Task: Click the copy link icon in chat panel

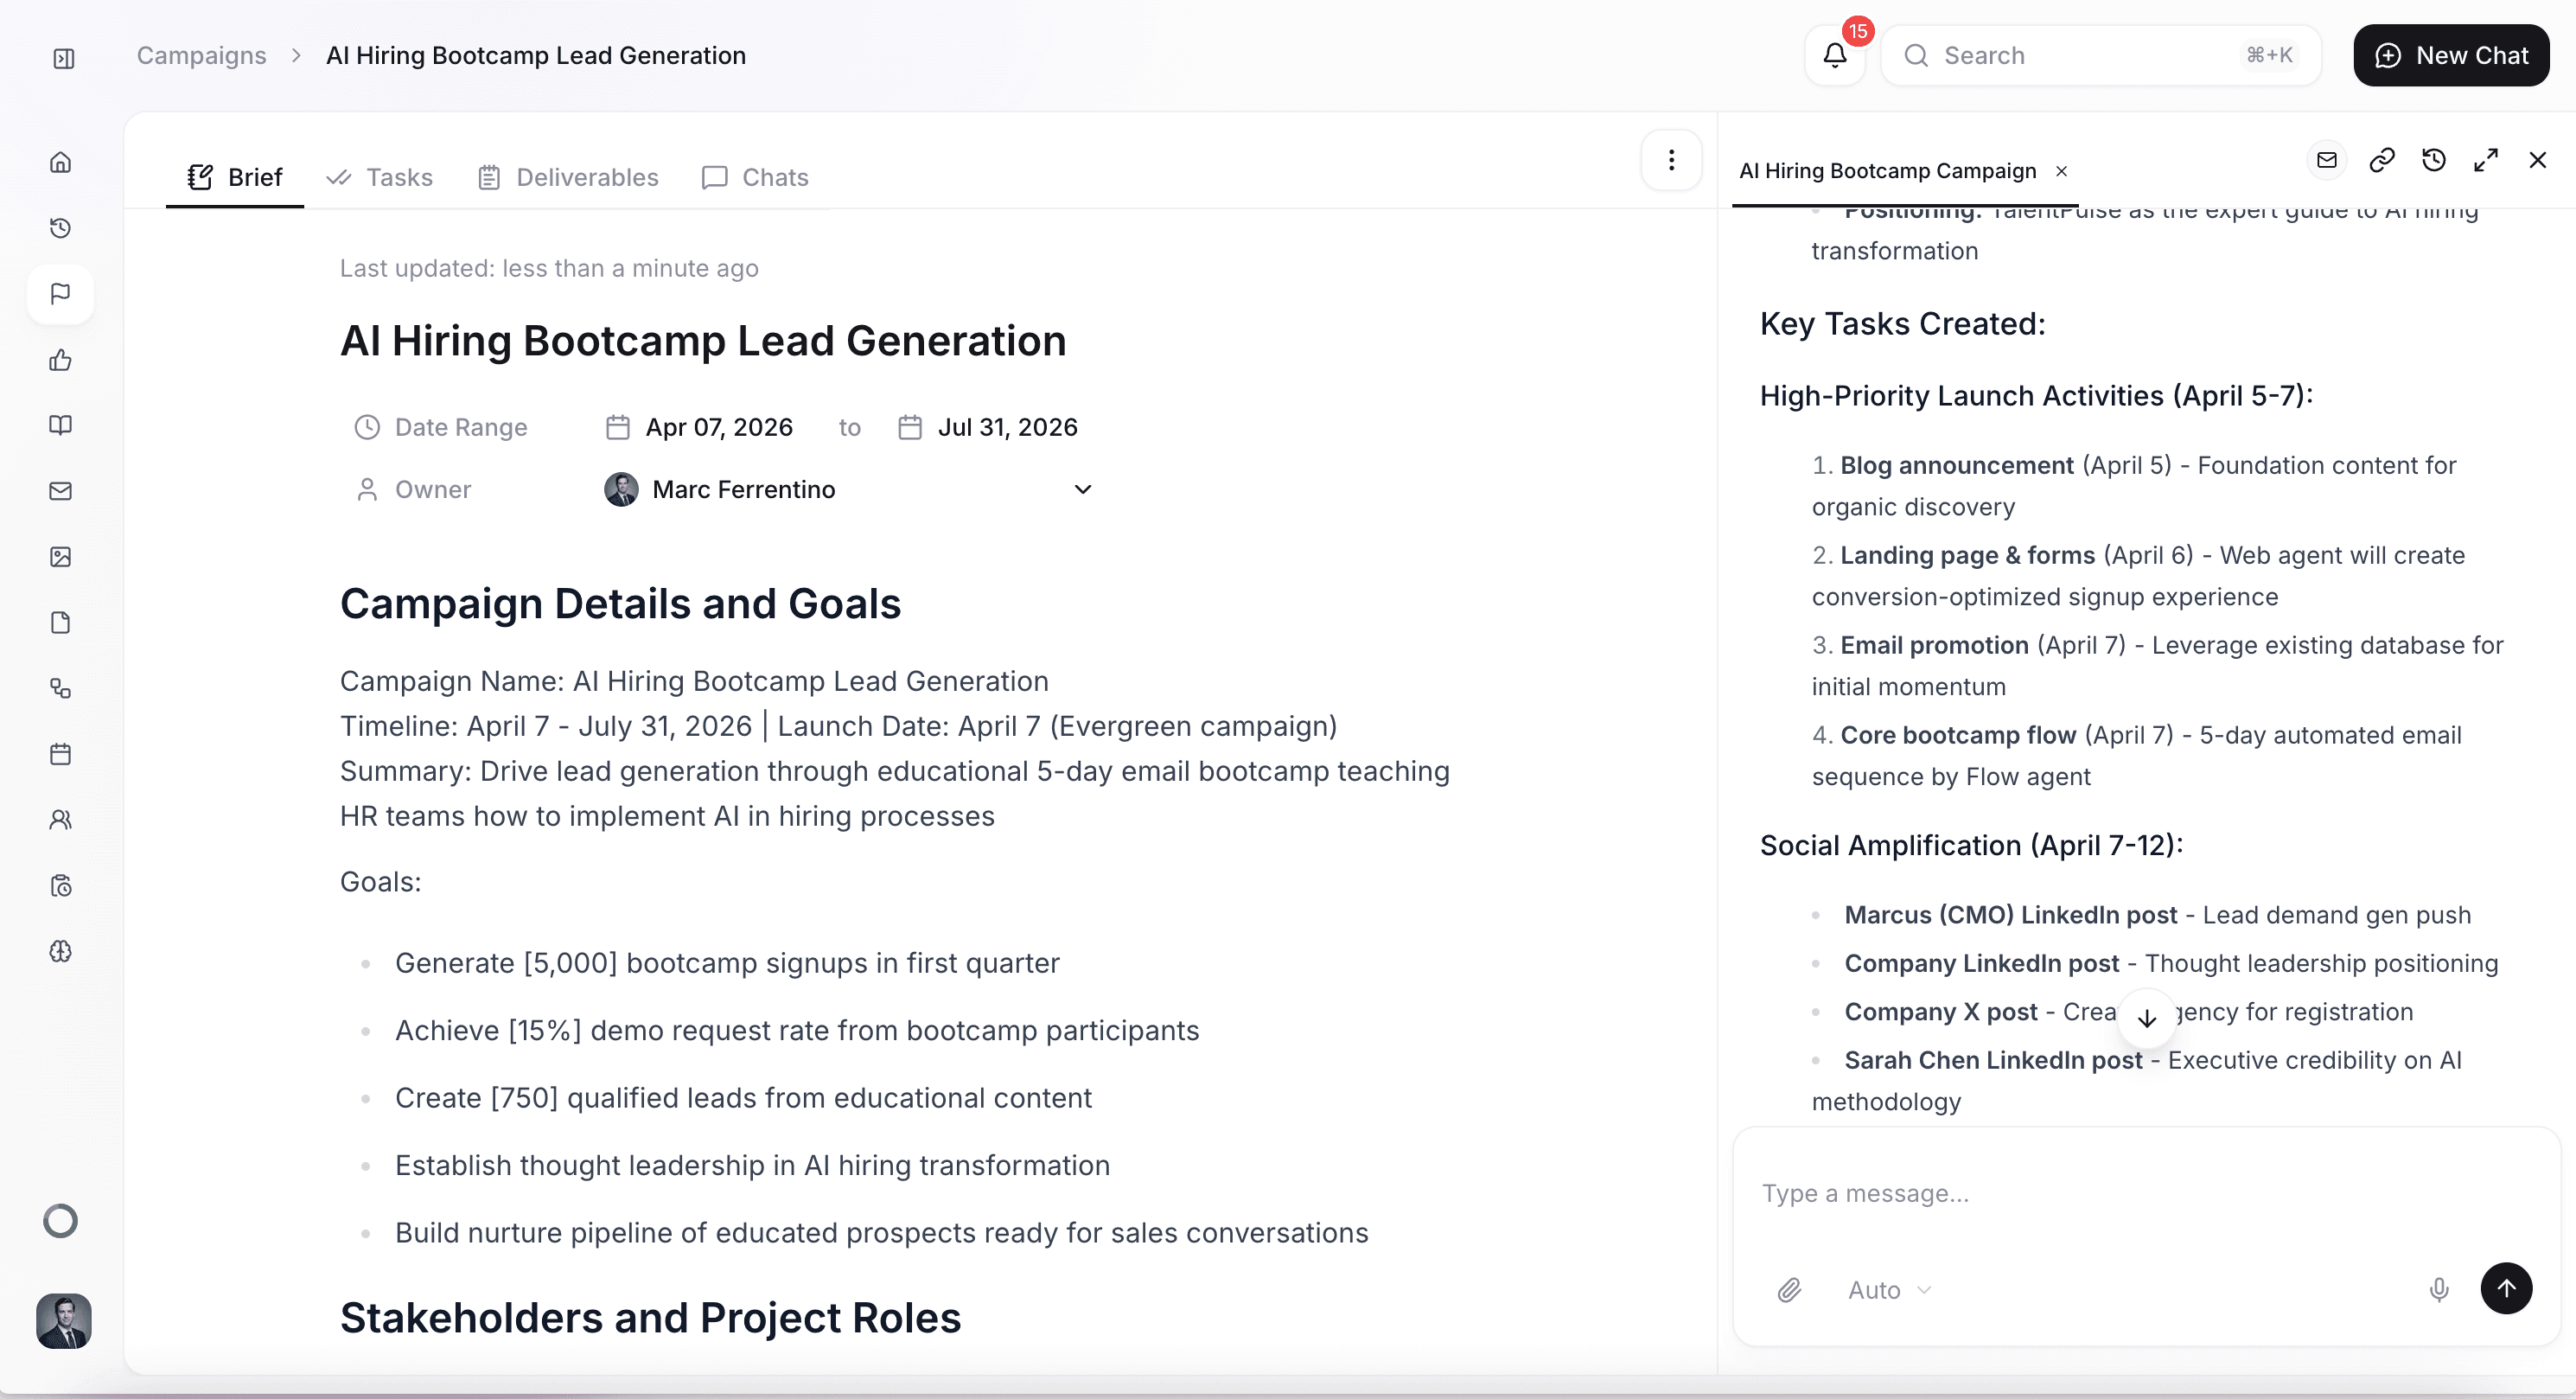Action: pyautogui.click(x=2382, y=160)
